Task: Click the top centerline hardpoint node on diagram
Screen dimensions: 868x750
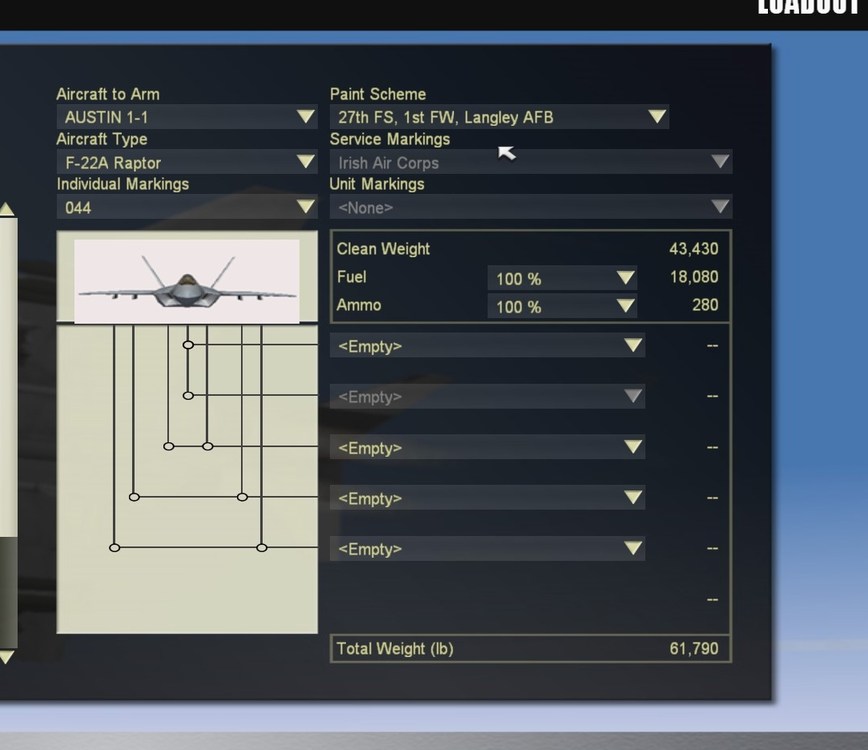Action: pos(188,345)
